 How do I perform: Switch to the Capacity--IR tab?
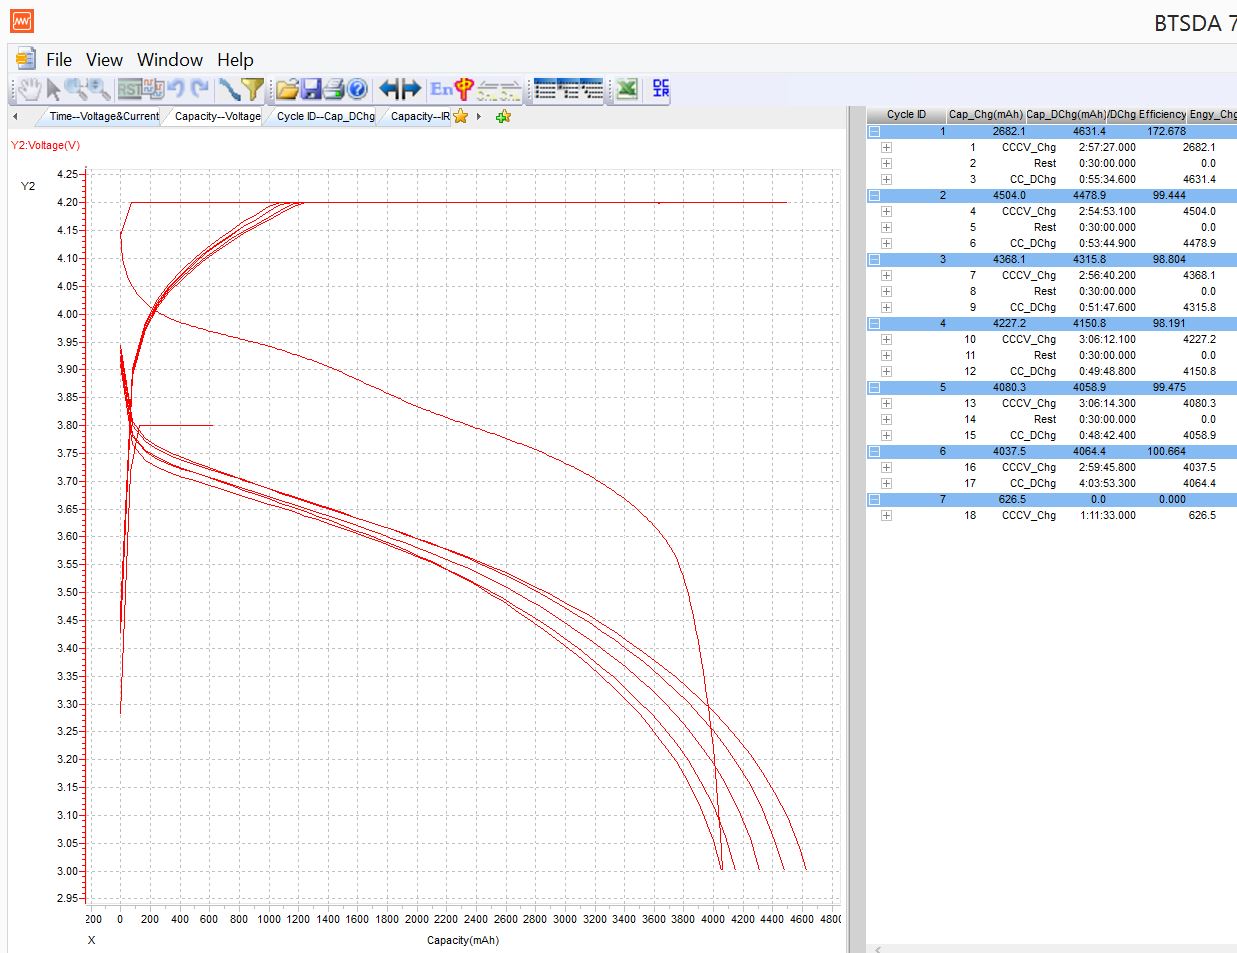(x=420, y=116)
